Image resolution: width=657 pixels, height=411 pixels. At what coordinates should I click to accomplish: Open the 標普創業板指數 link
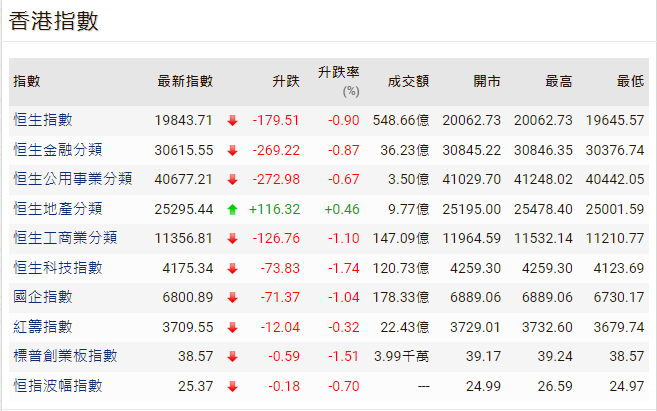(x=65, y=356)
